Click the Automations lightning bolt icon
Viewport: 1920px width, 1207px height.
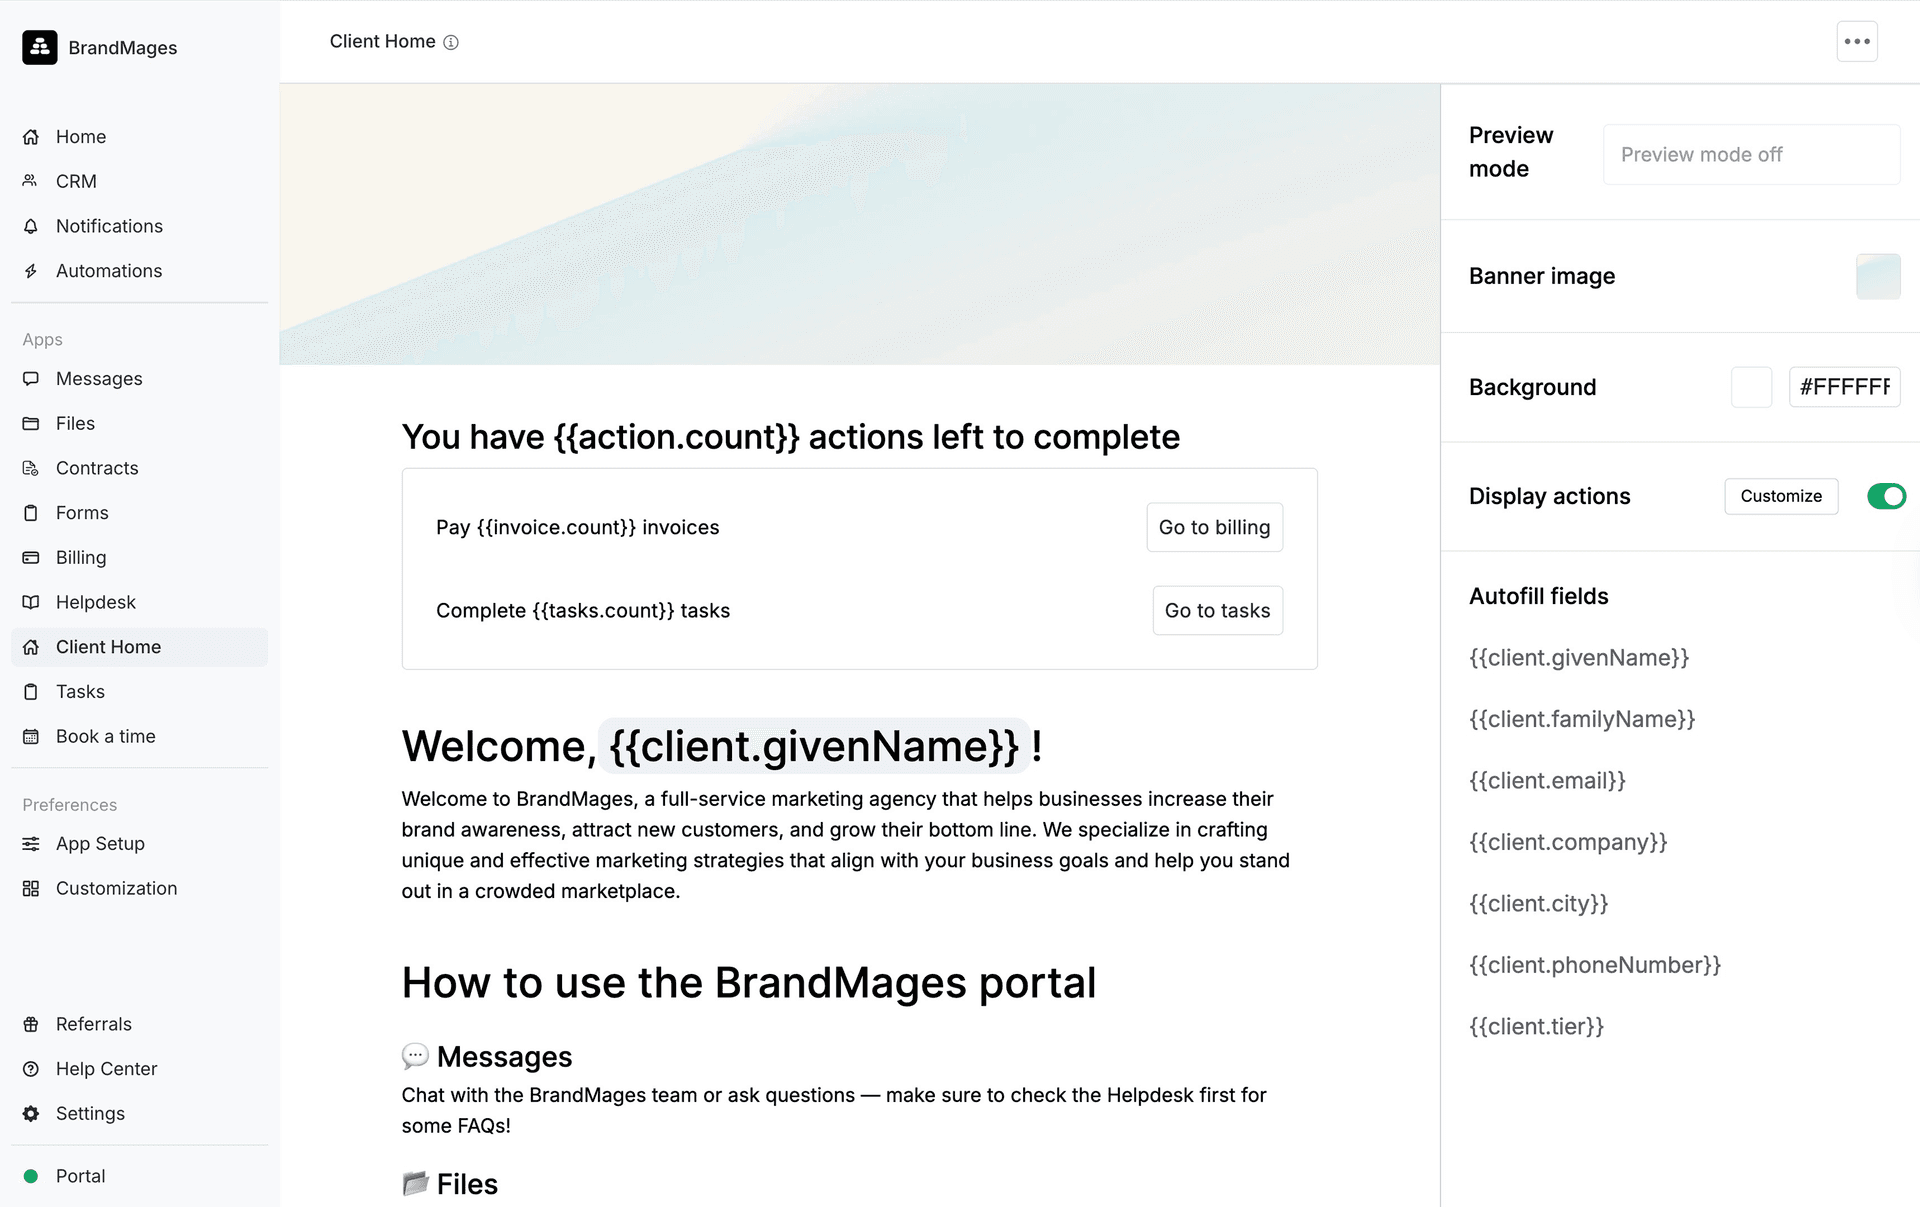[31, 271]
